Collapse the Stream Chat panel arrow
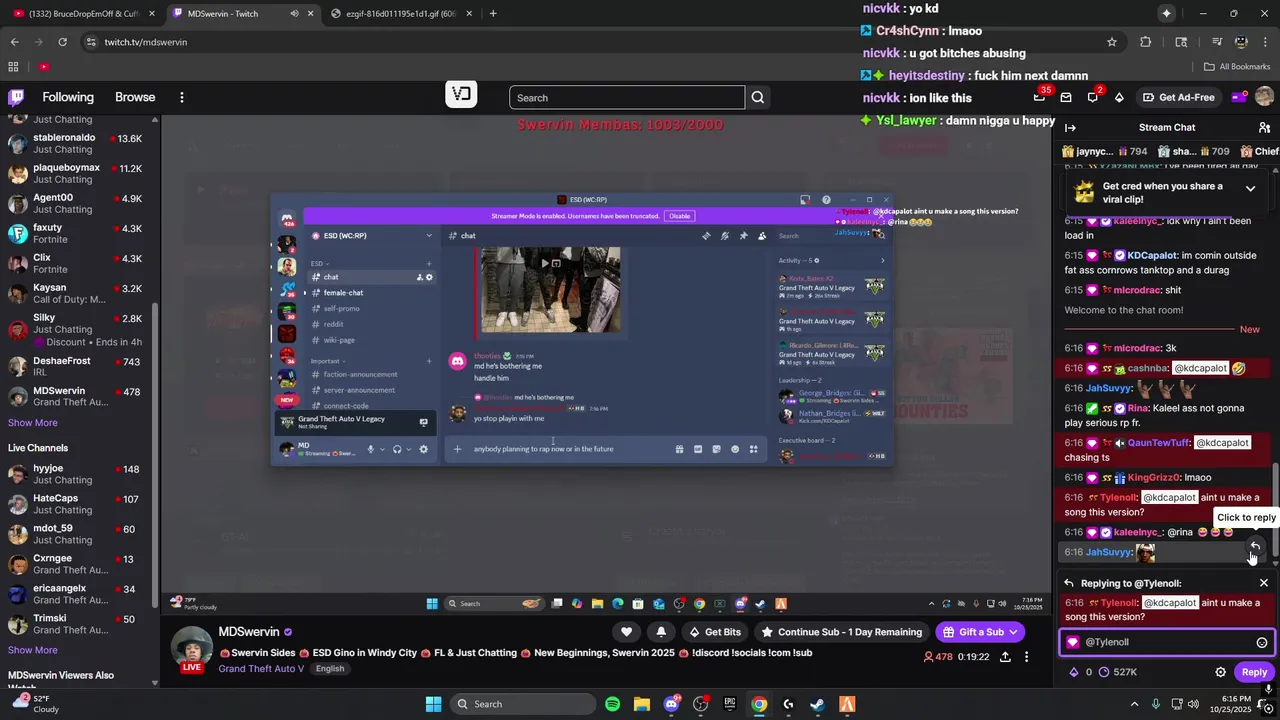The width and height of the screenshot is (1280, 720). pos(1070,127)
